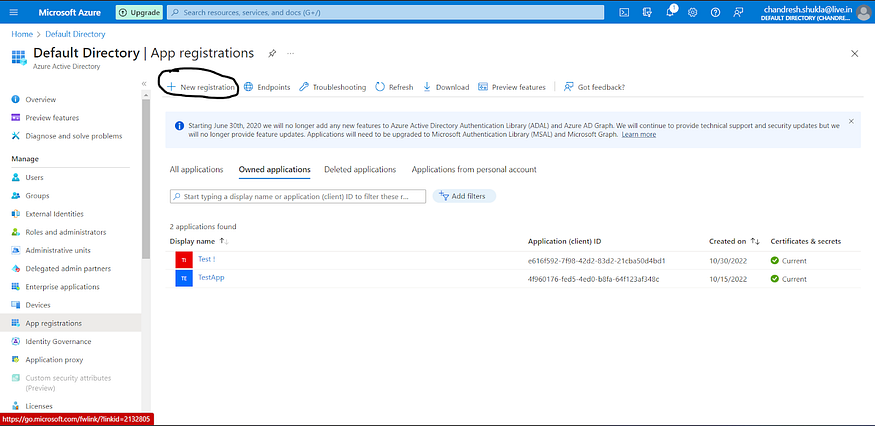The height and width of the screenshot is (426, 875).
Task: Open Users in the sidebar
Action: [x=34, y=178]
